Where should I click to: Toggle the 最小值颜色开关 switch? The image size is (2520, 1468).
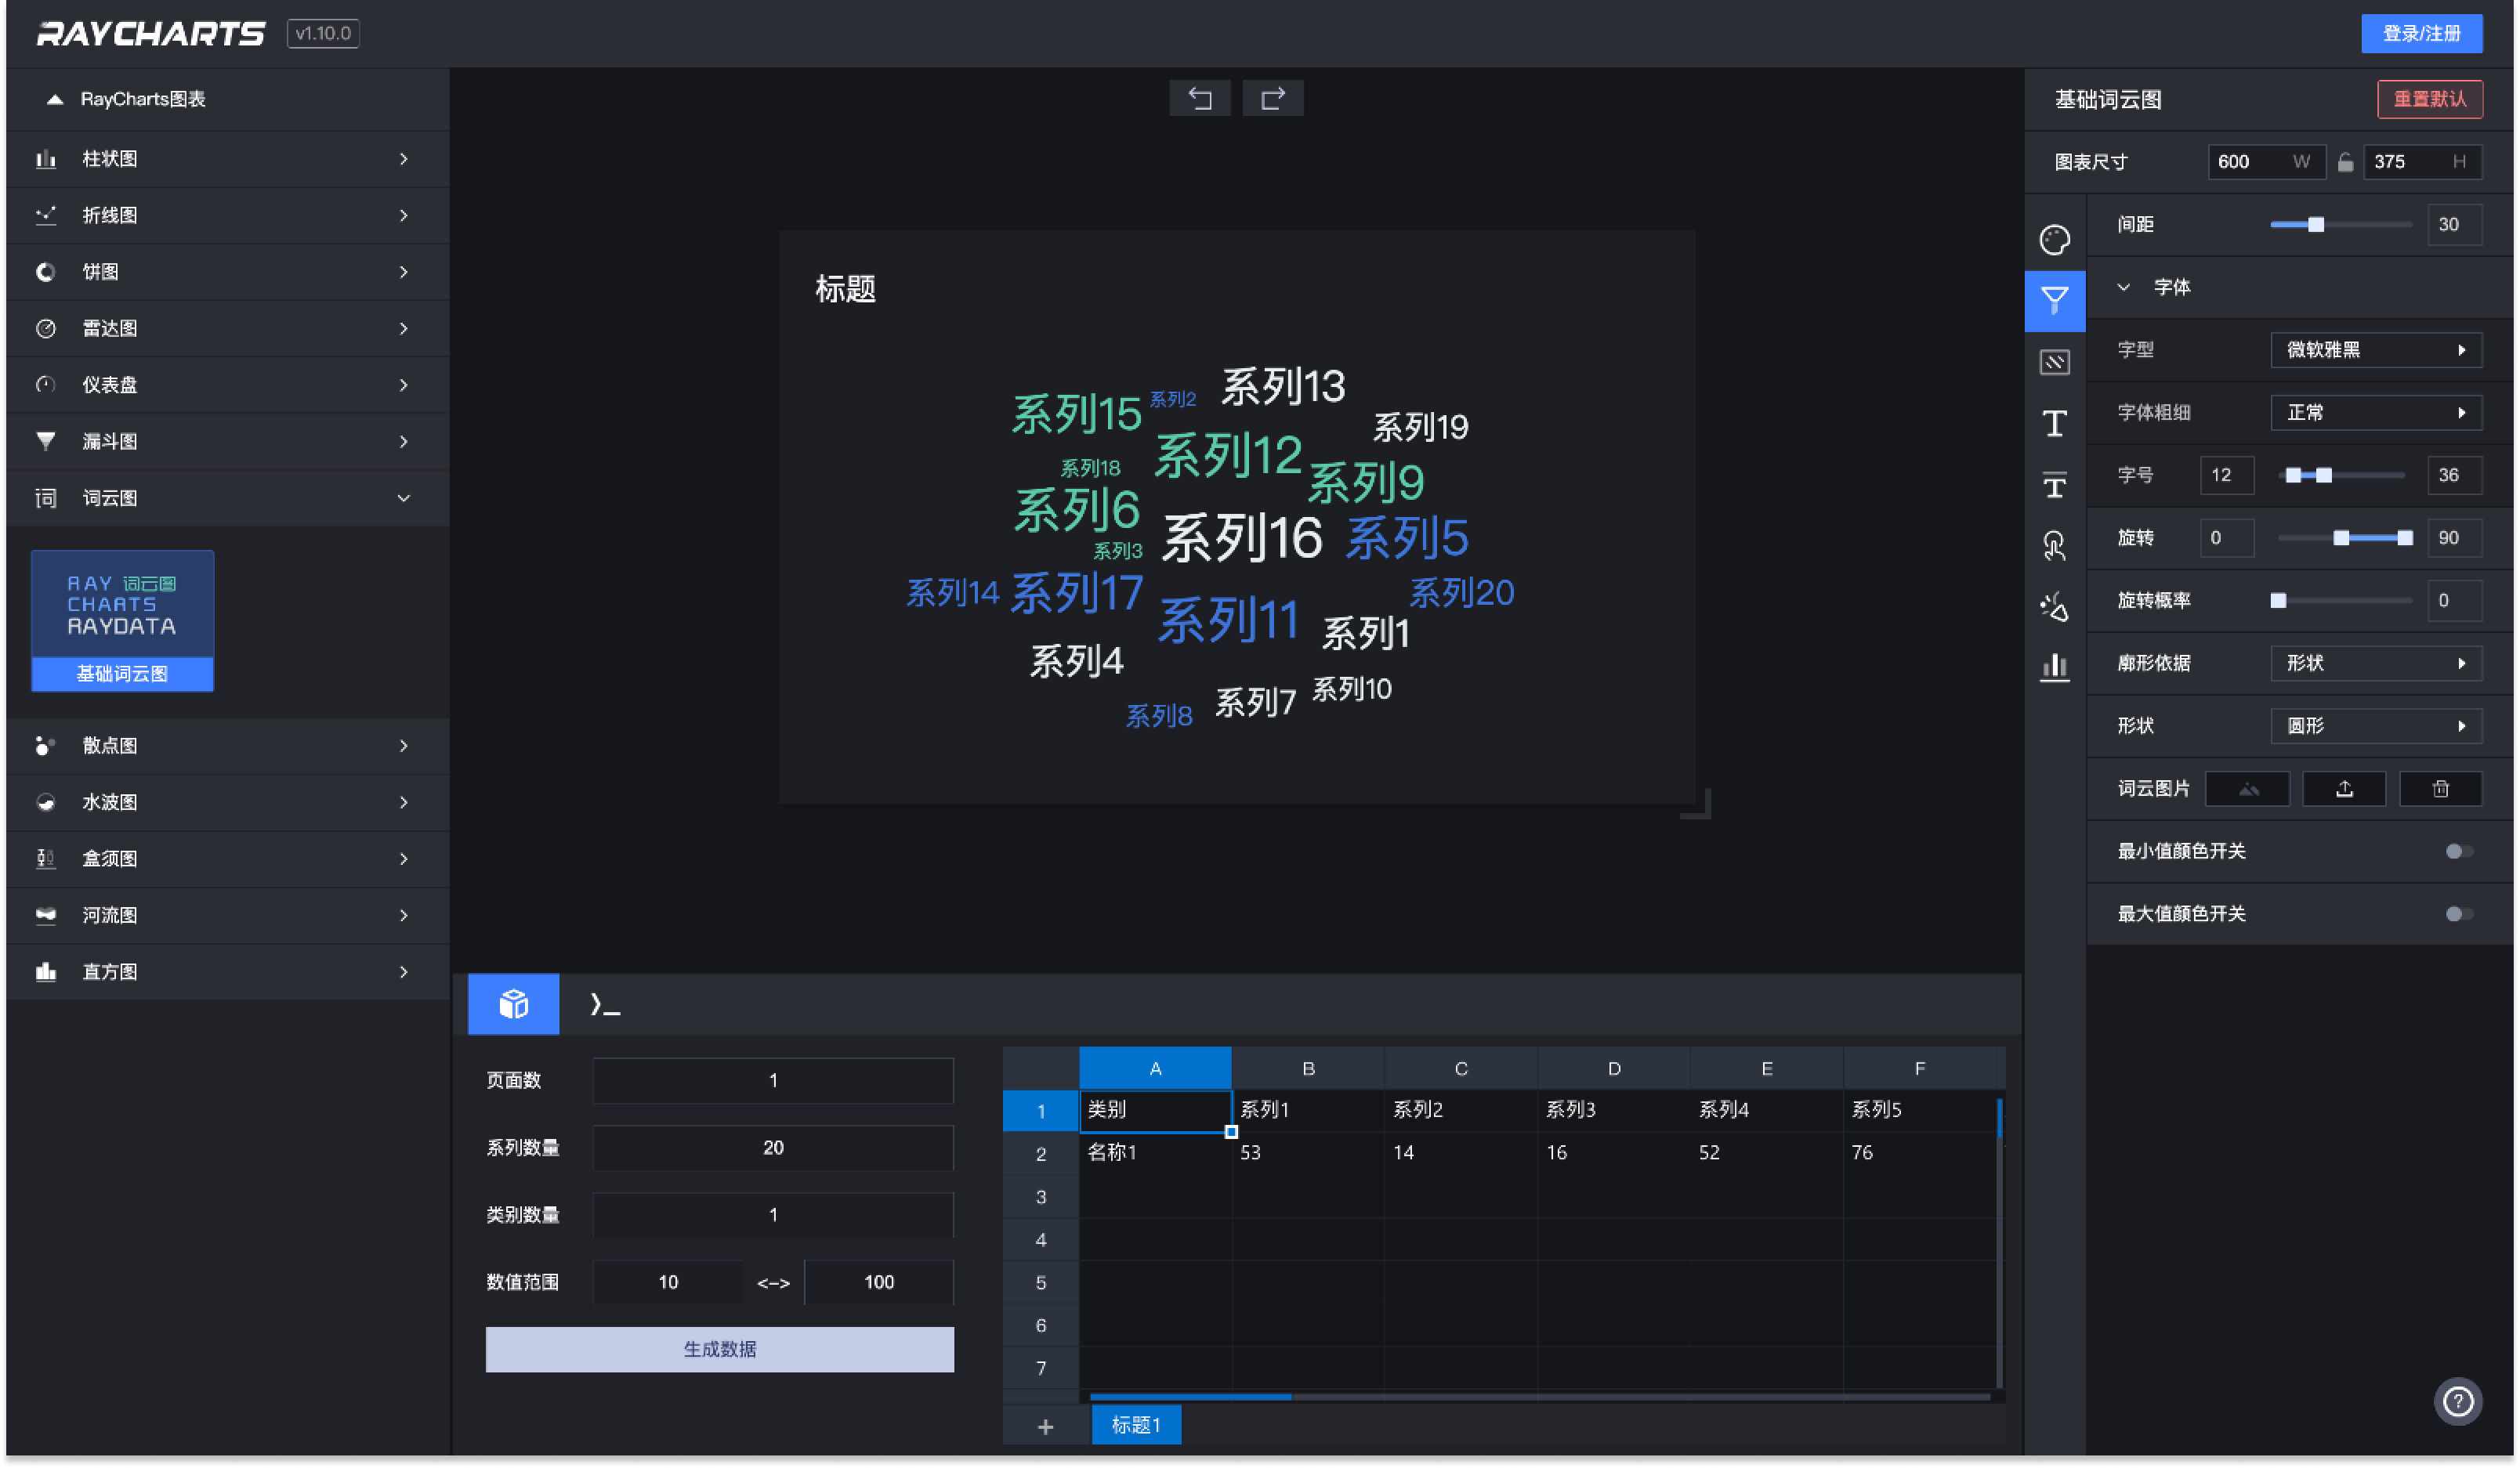click(2458, 850)
